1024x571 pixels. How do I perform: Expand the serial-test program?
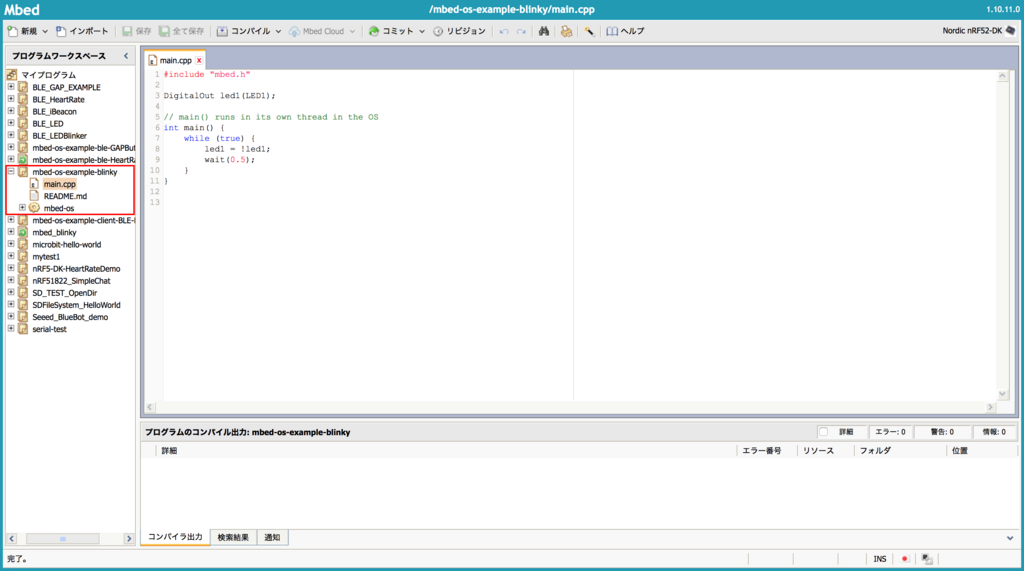(x=11, y=329)
